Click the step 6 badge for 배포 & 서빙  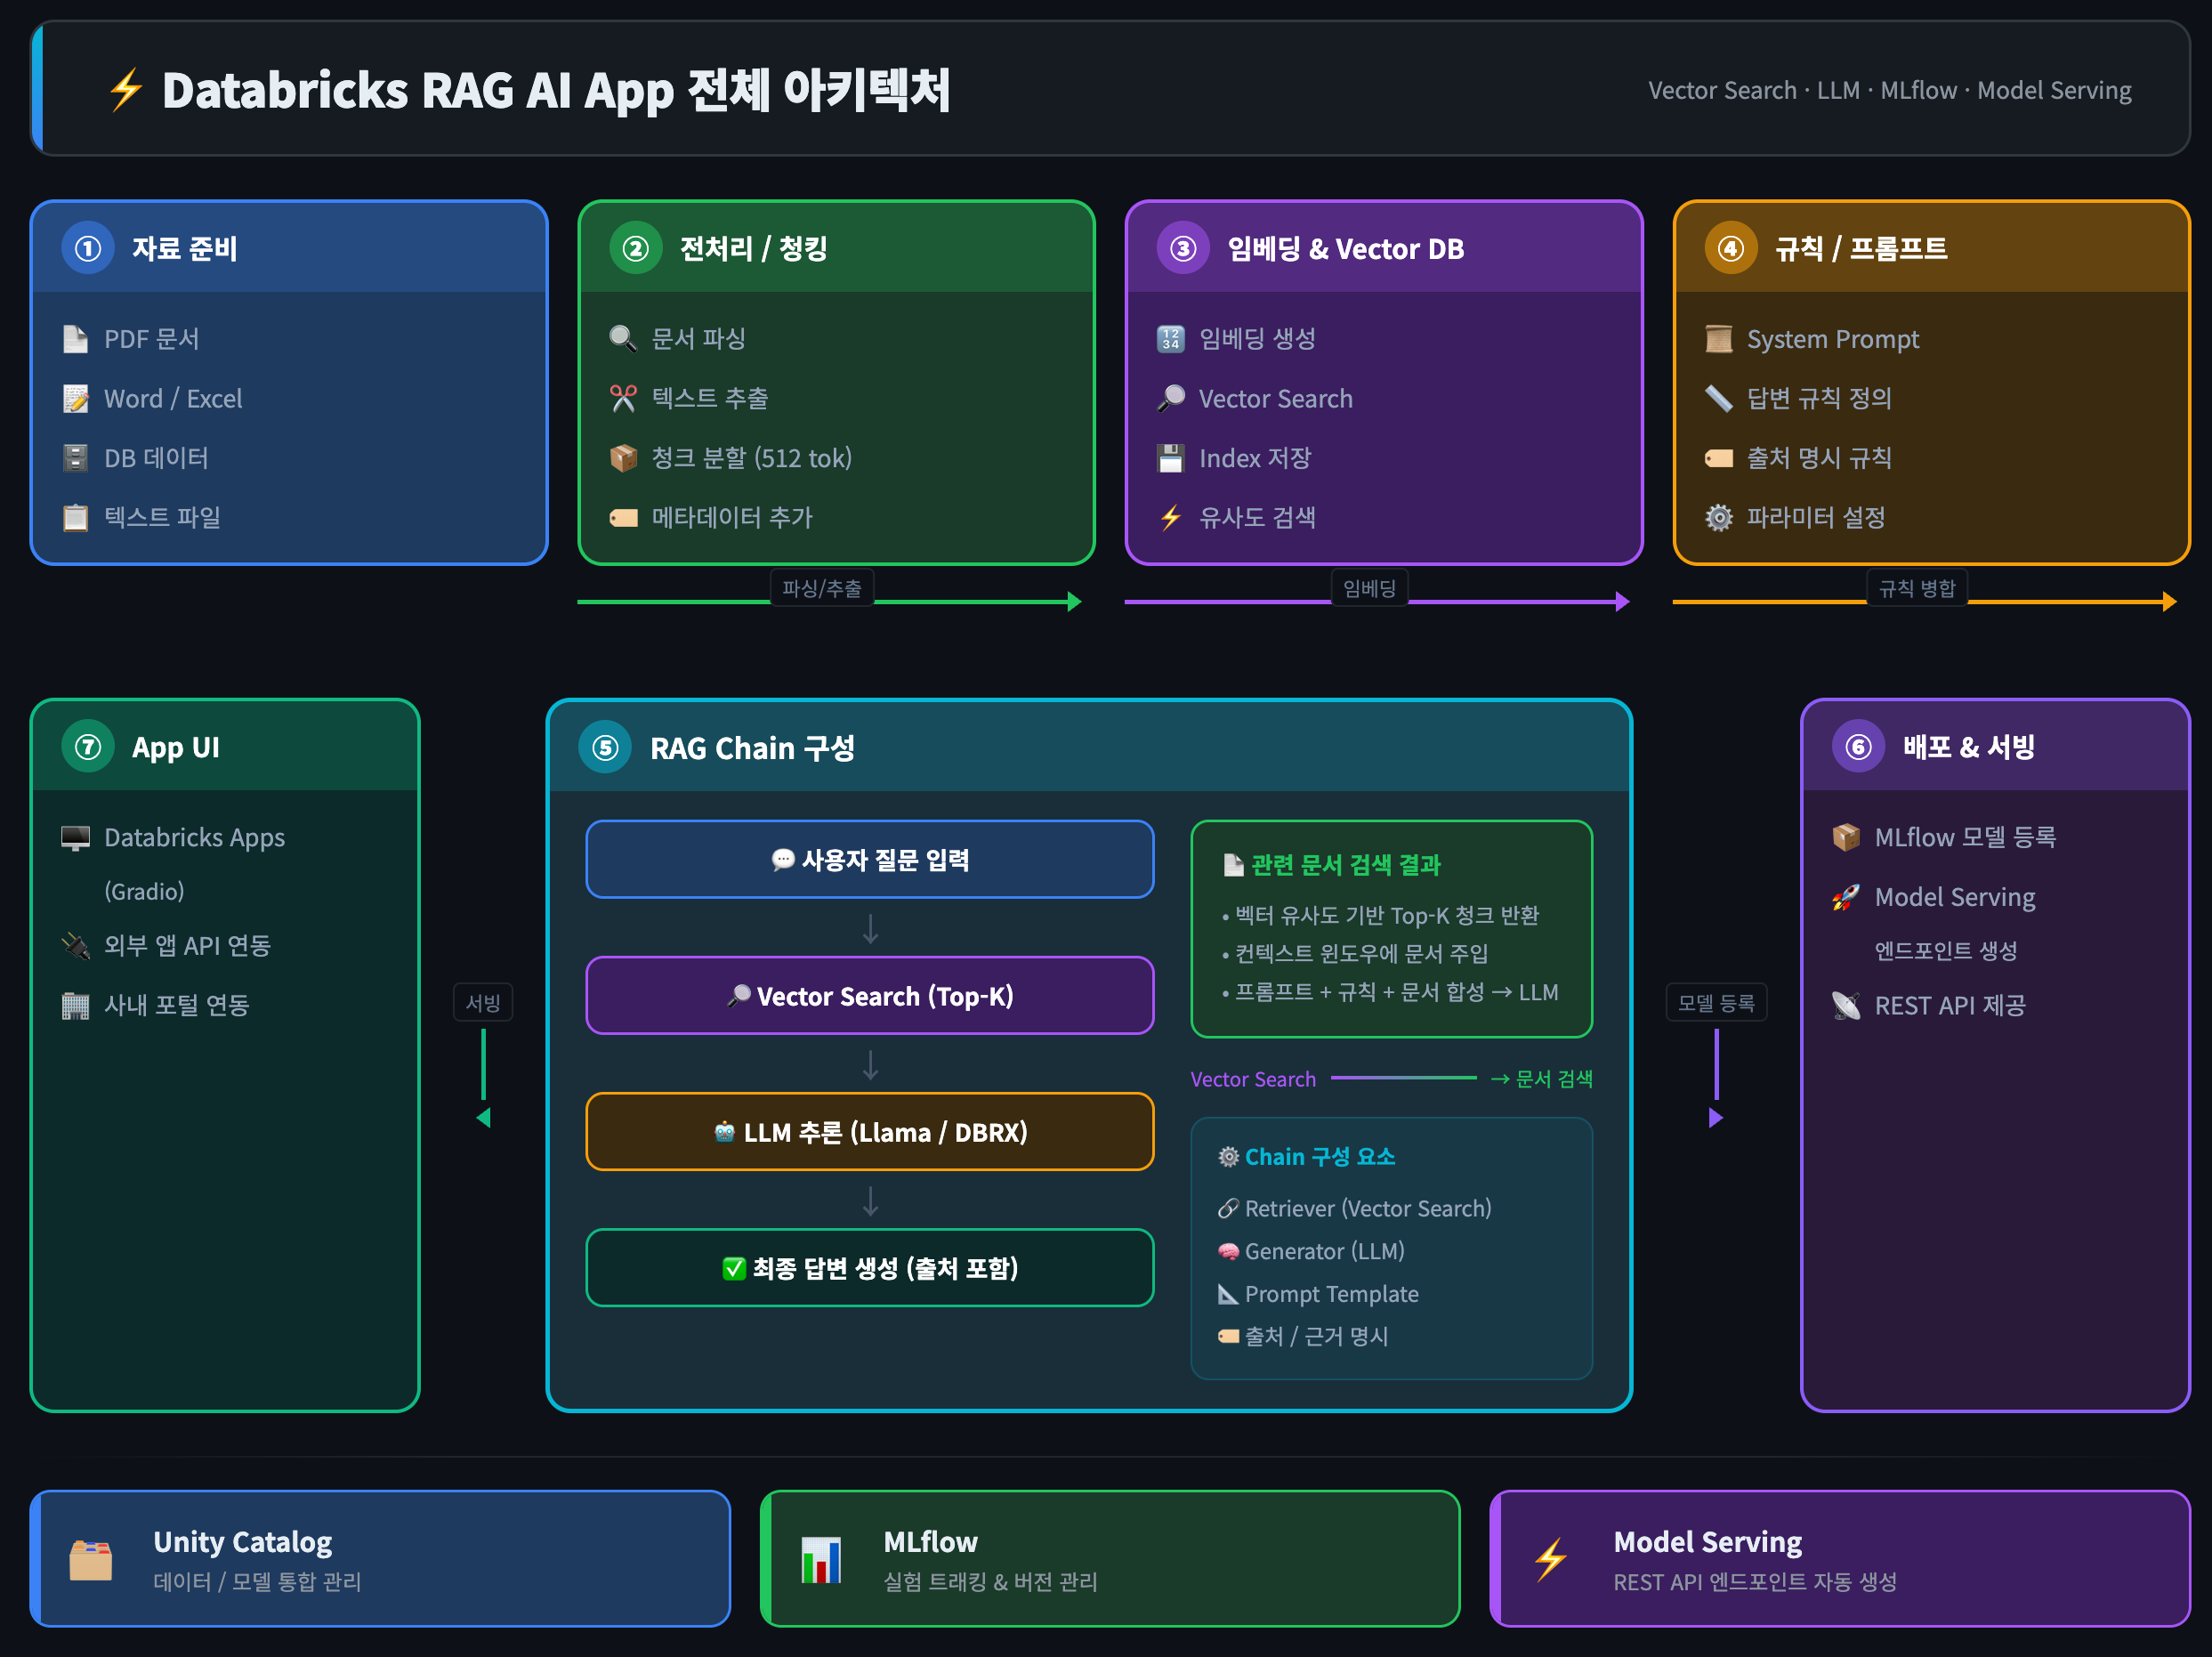click(1859, 747)
